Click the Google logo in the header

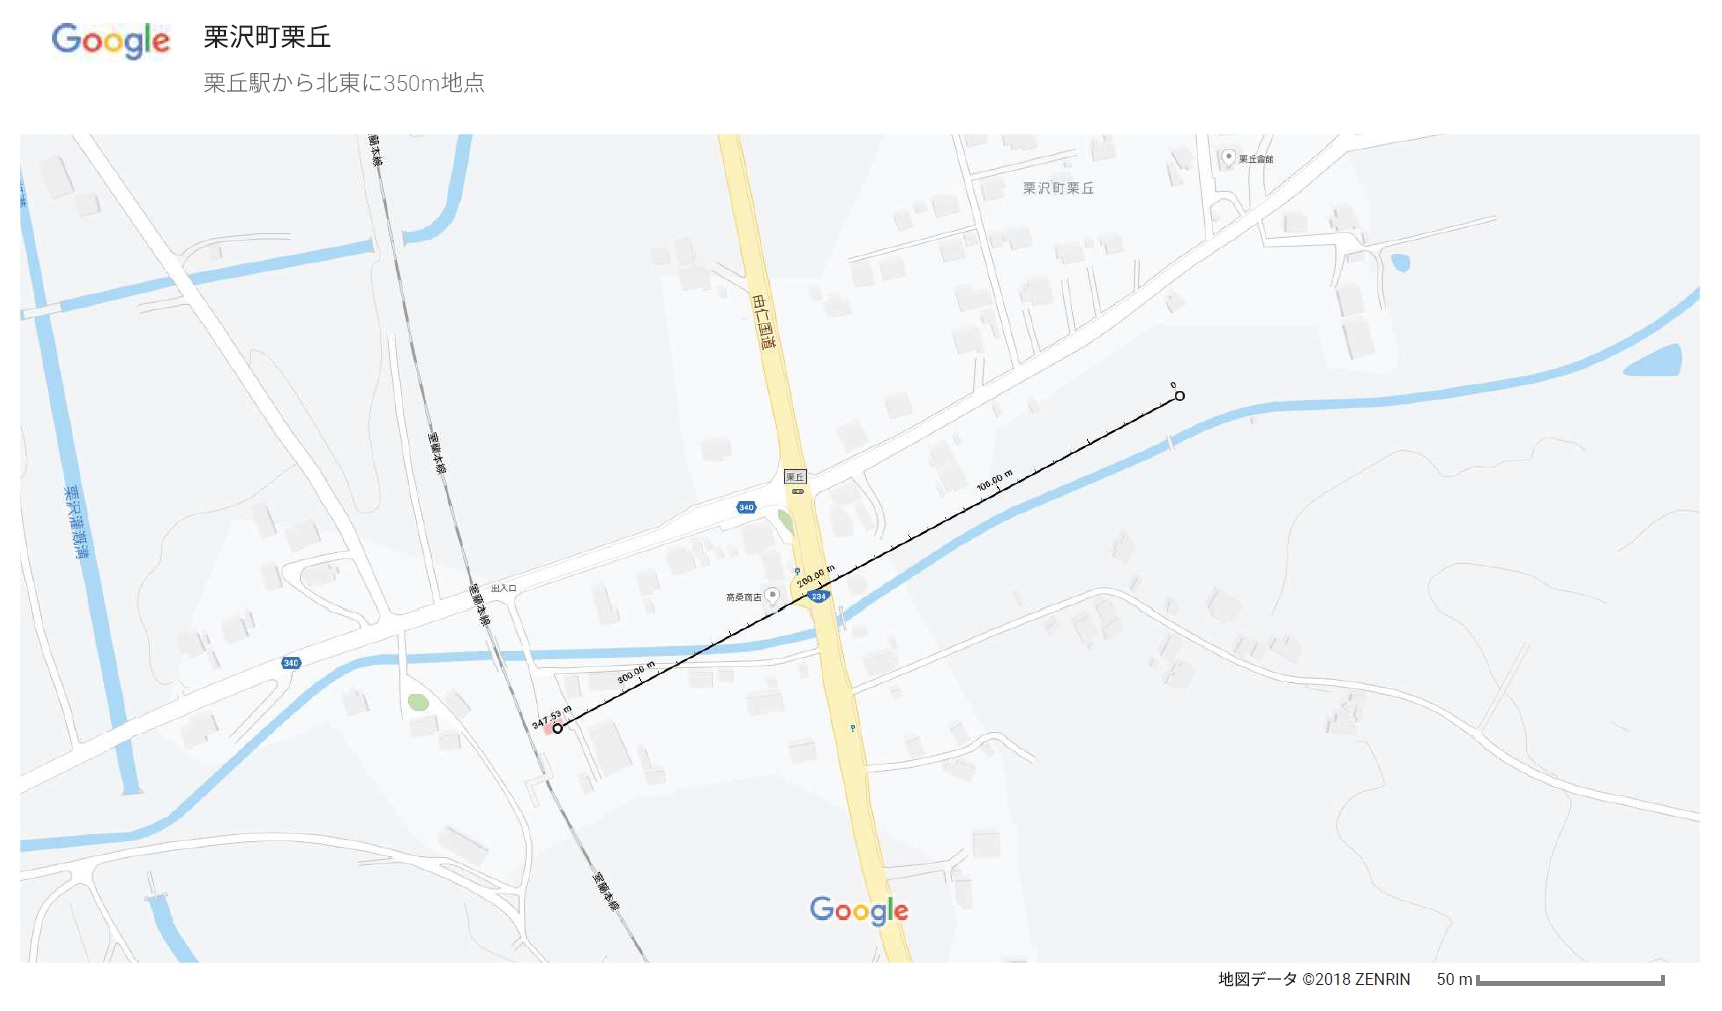111,40
